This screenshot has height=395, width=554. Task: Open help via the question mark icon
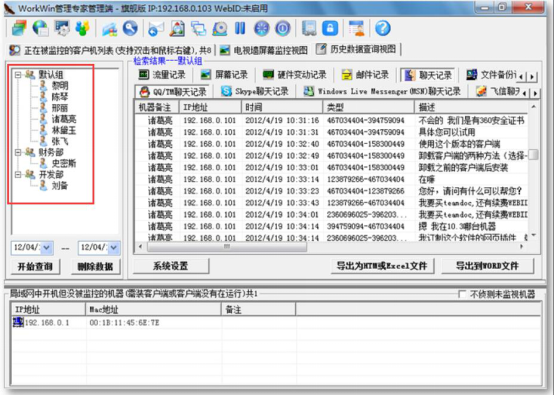point(383,28)
